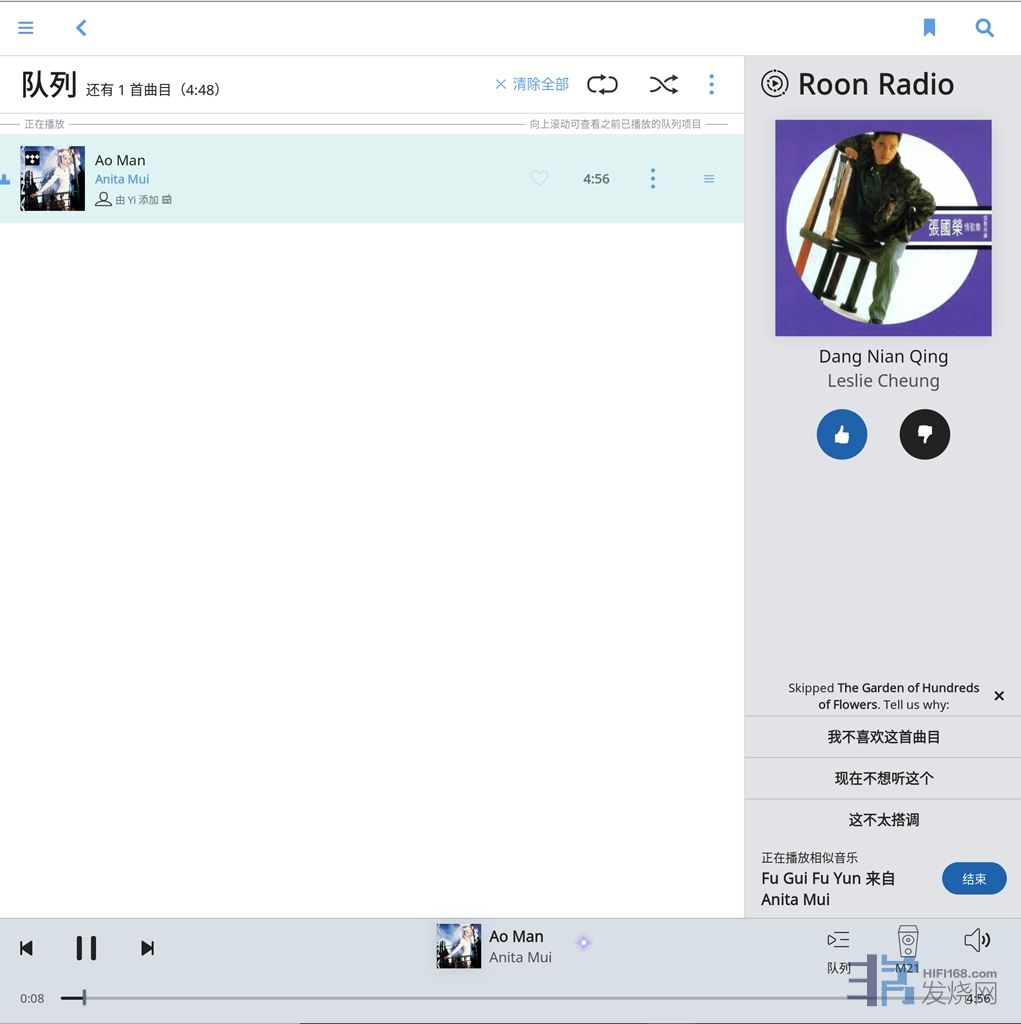Select 我不喜欢这首曲目 feedback option
The height and width of the screenshot is (1024, 1021).
883,737
